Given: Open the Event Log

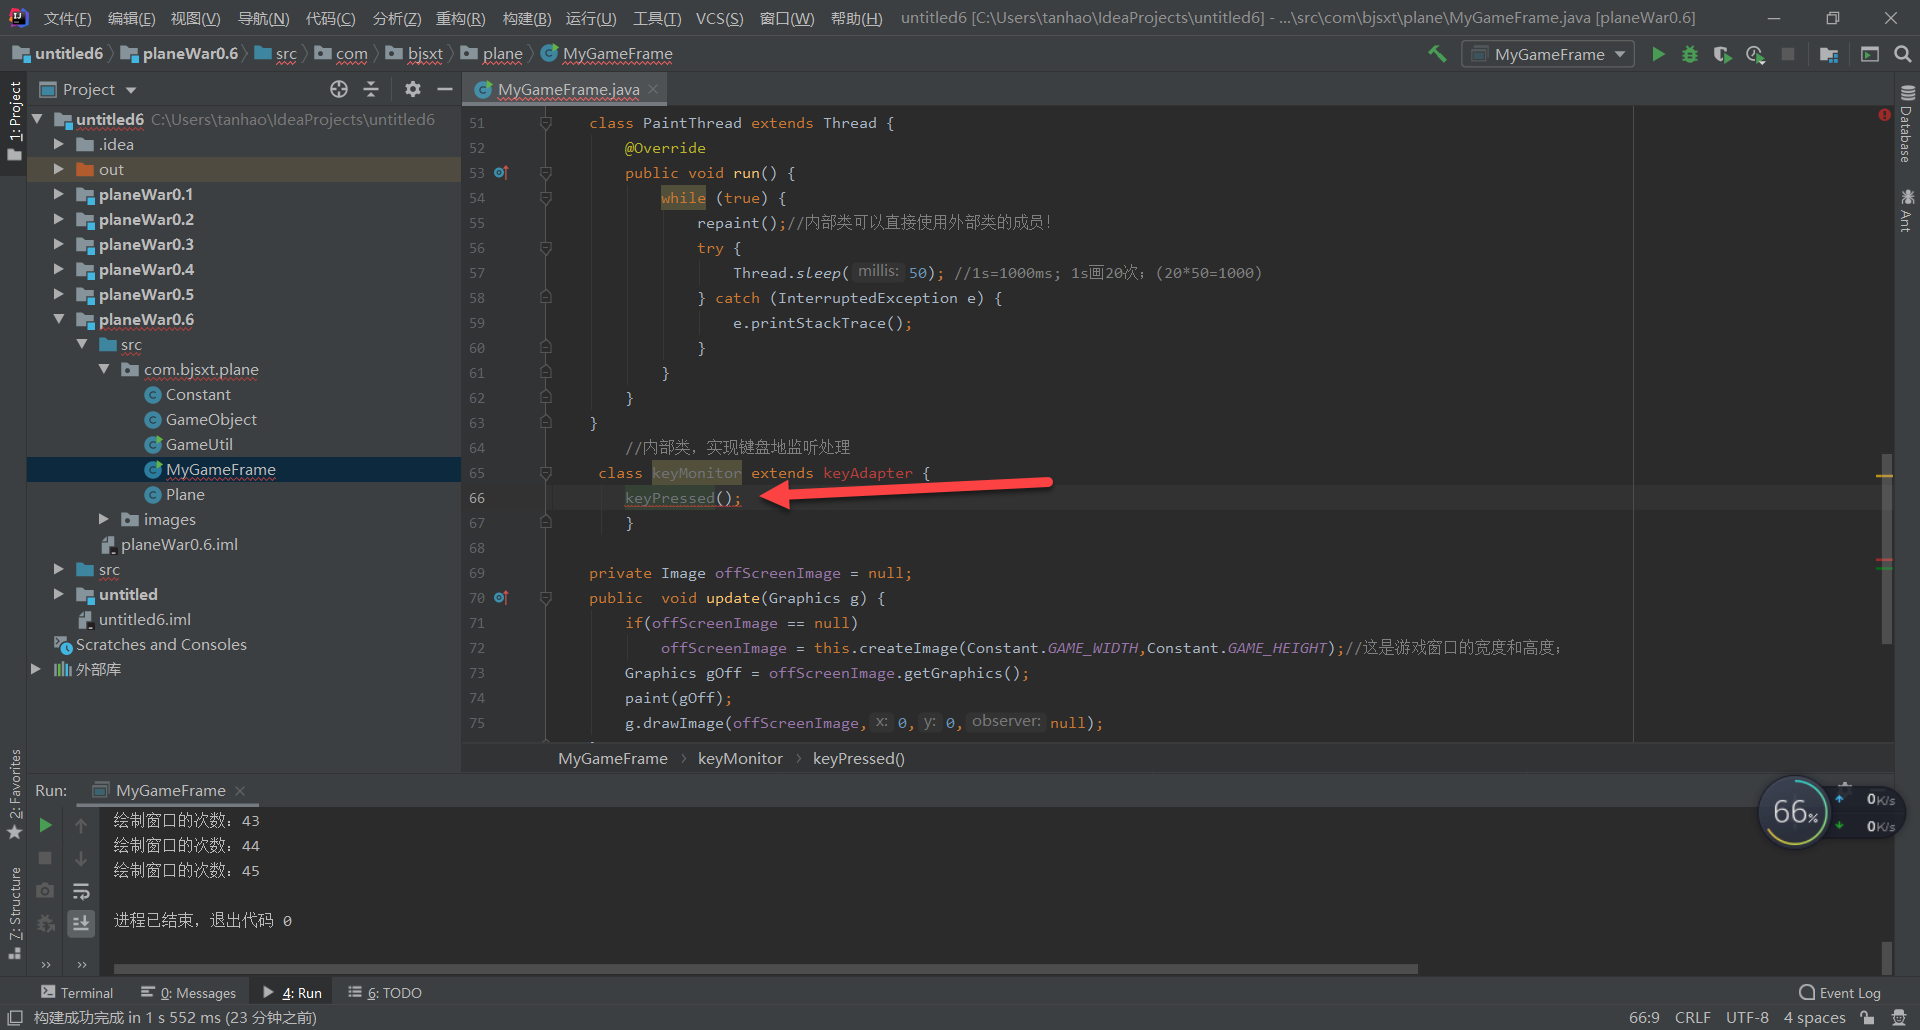Looking at the screenshot, I should tap(1839, 992).
